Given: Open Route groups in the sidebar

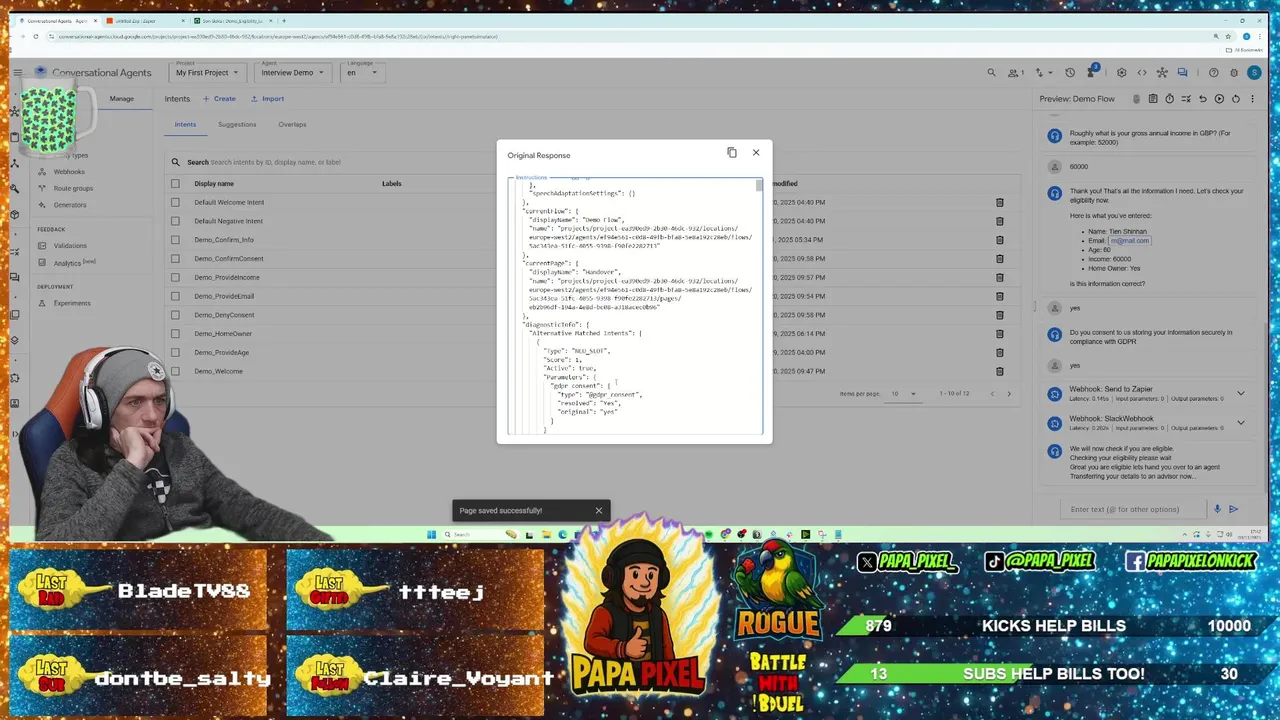Looking at the screenshot, I should click(x=73, y=188).
